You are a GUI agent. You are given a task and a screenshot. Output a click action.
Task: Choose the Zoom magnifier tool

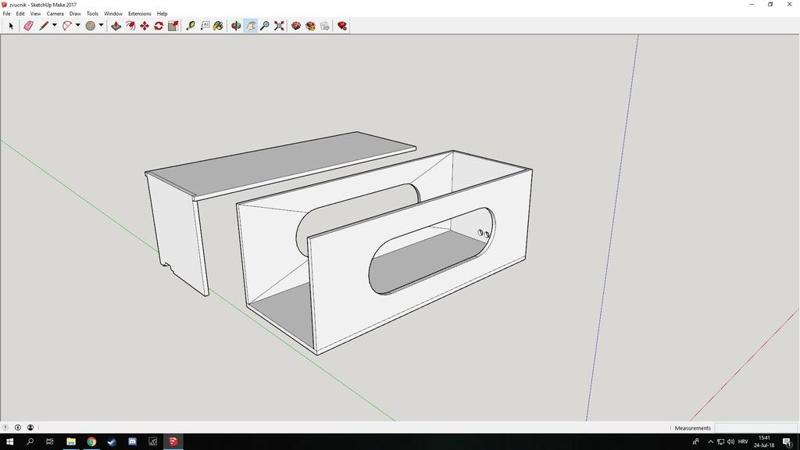click(265, 26)
